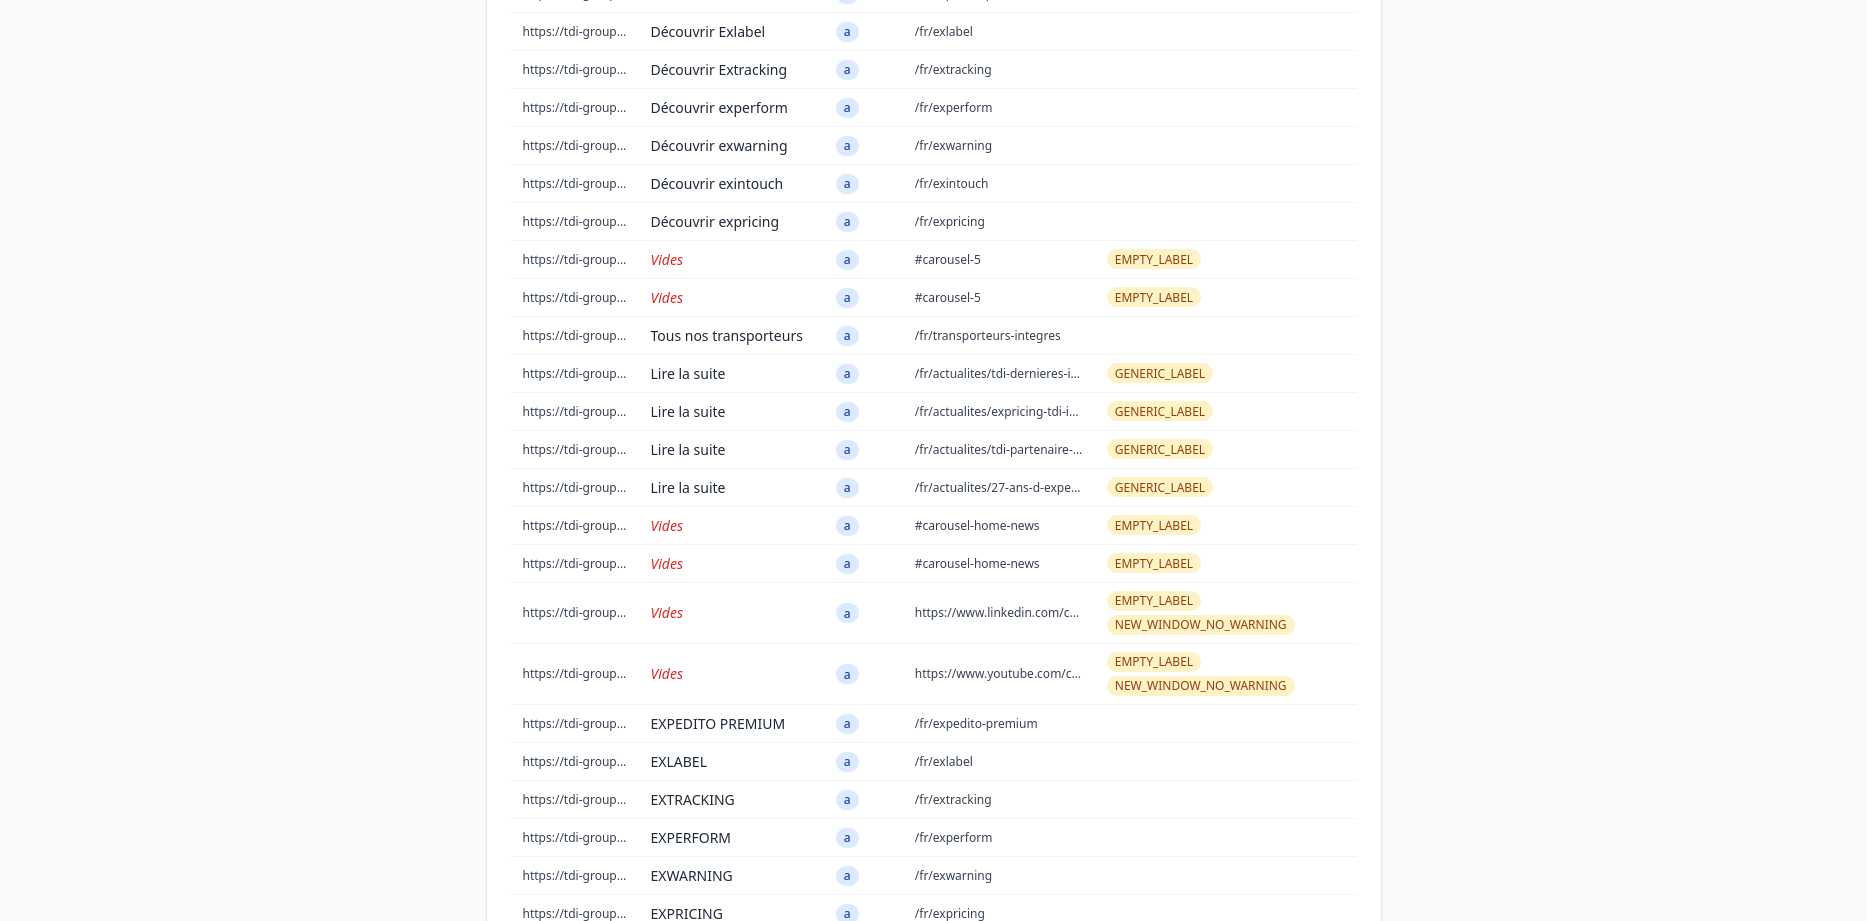
Task: Click the red "Vides" label in LinkedIn row
Action: pos(666,613)
